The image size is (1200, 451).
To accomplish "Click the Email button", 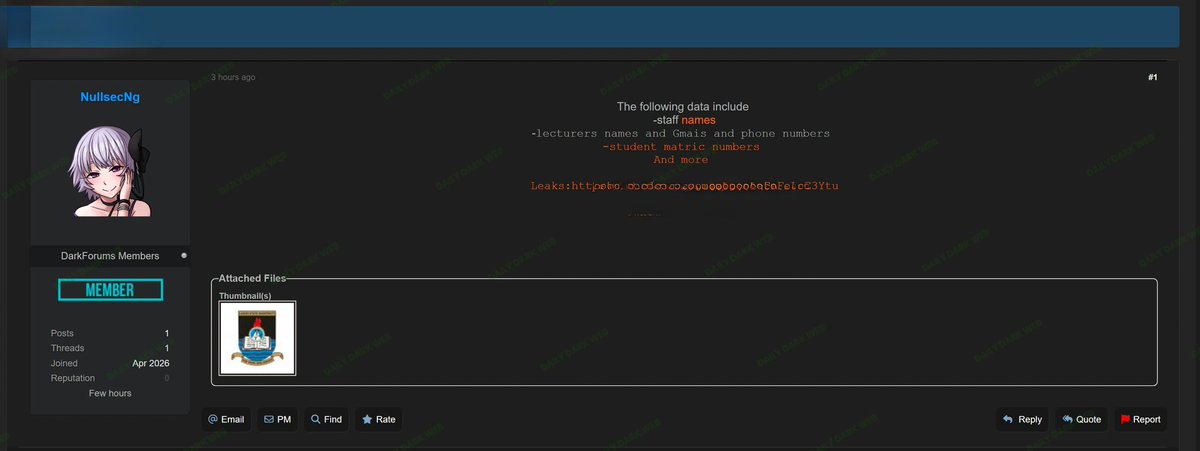I will pos(226,419).
